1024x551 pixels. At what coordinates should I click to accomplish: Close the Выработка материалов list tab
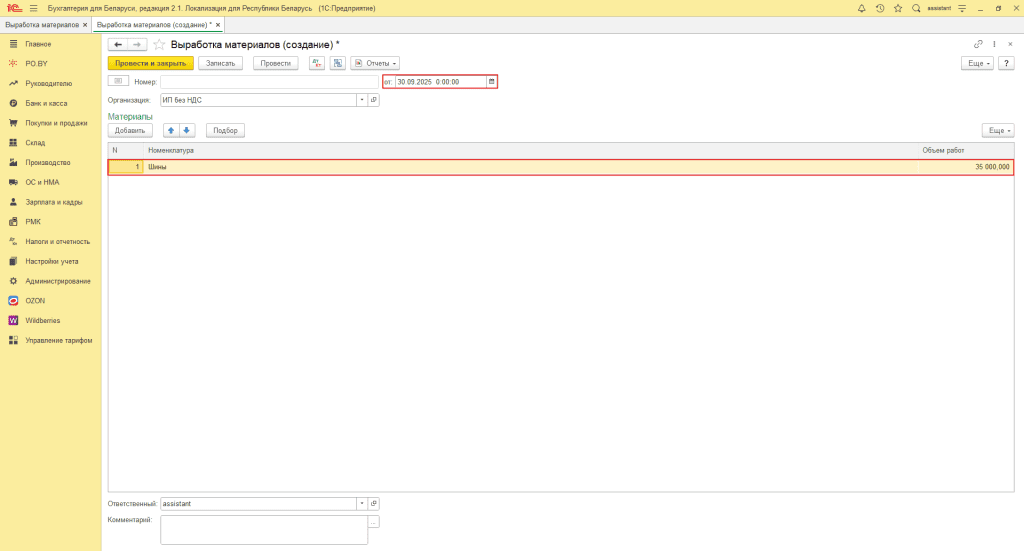pos(85,25)
